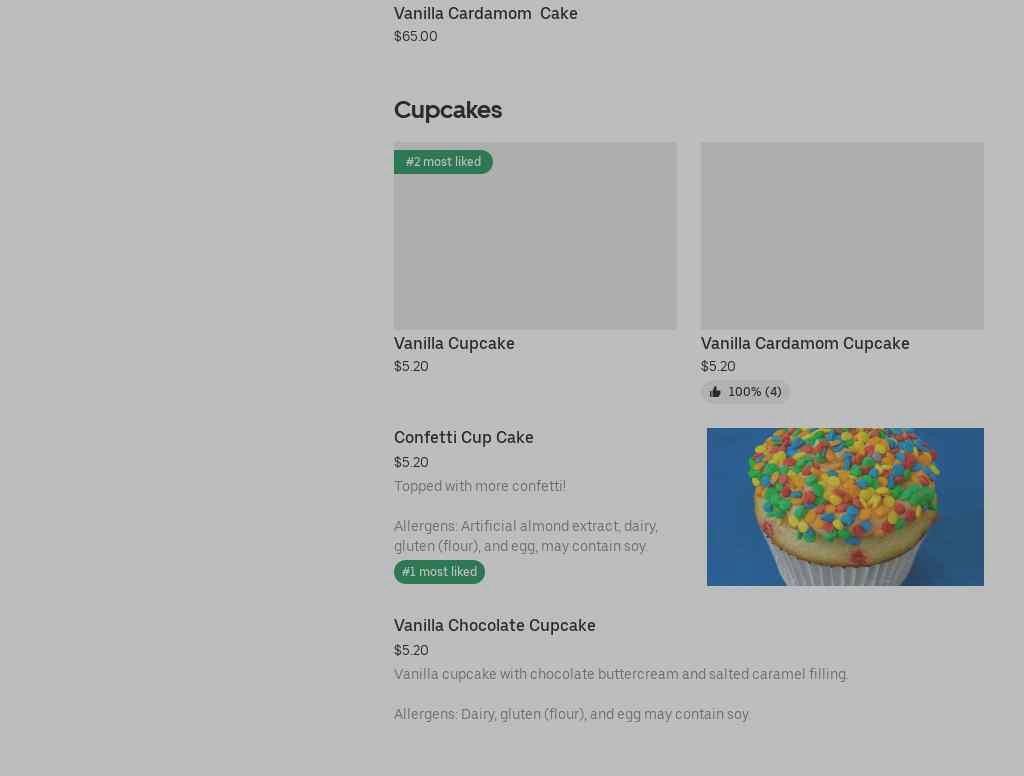Click the $5.20 price under Vanilla Chocolate Cupcake
The width and height of the screenshot is (1024, 776).
[x=411, y=650]
